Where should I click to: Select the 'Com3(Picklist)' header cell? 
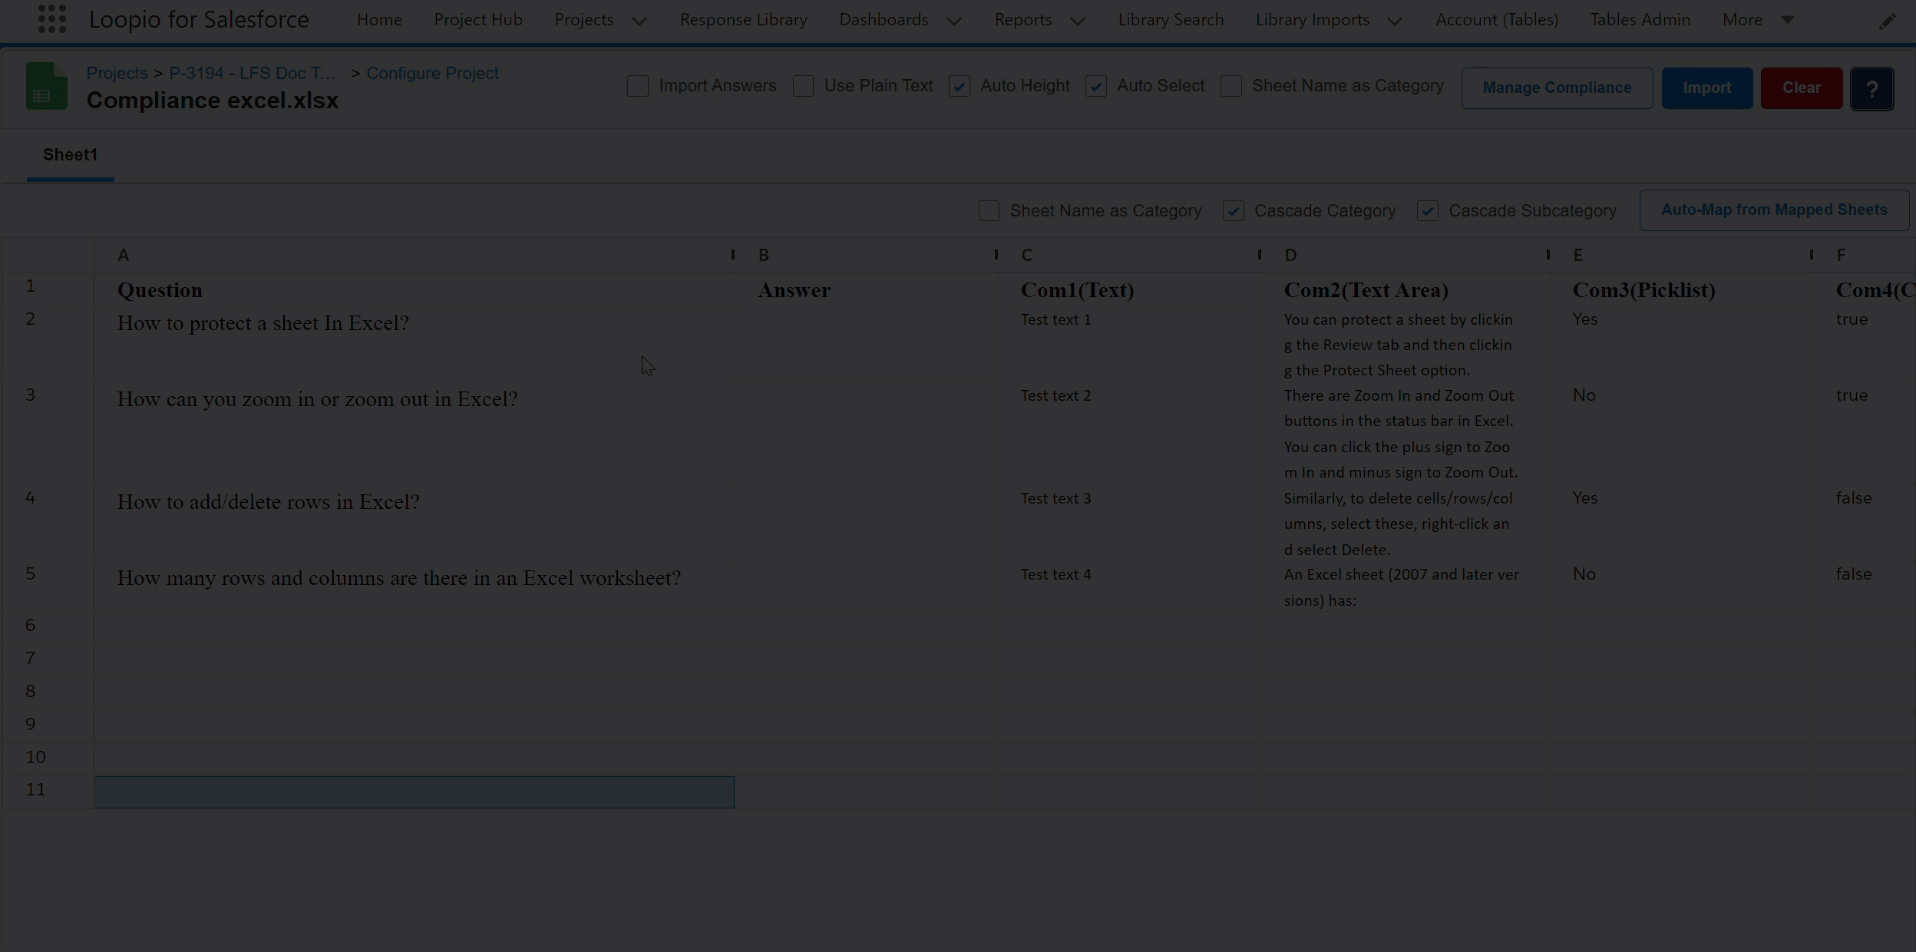click(x=1681, y=290)
